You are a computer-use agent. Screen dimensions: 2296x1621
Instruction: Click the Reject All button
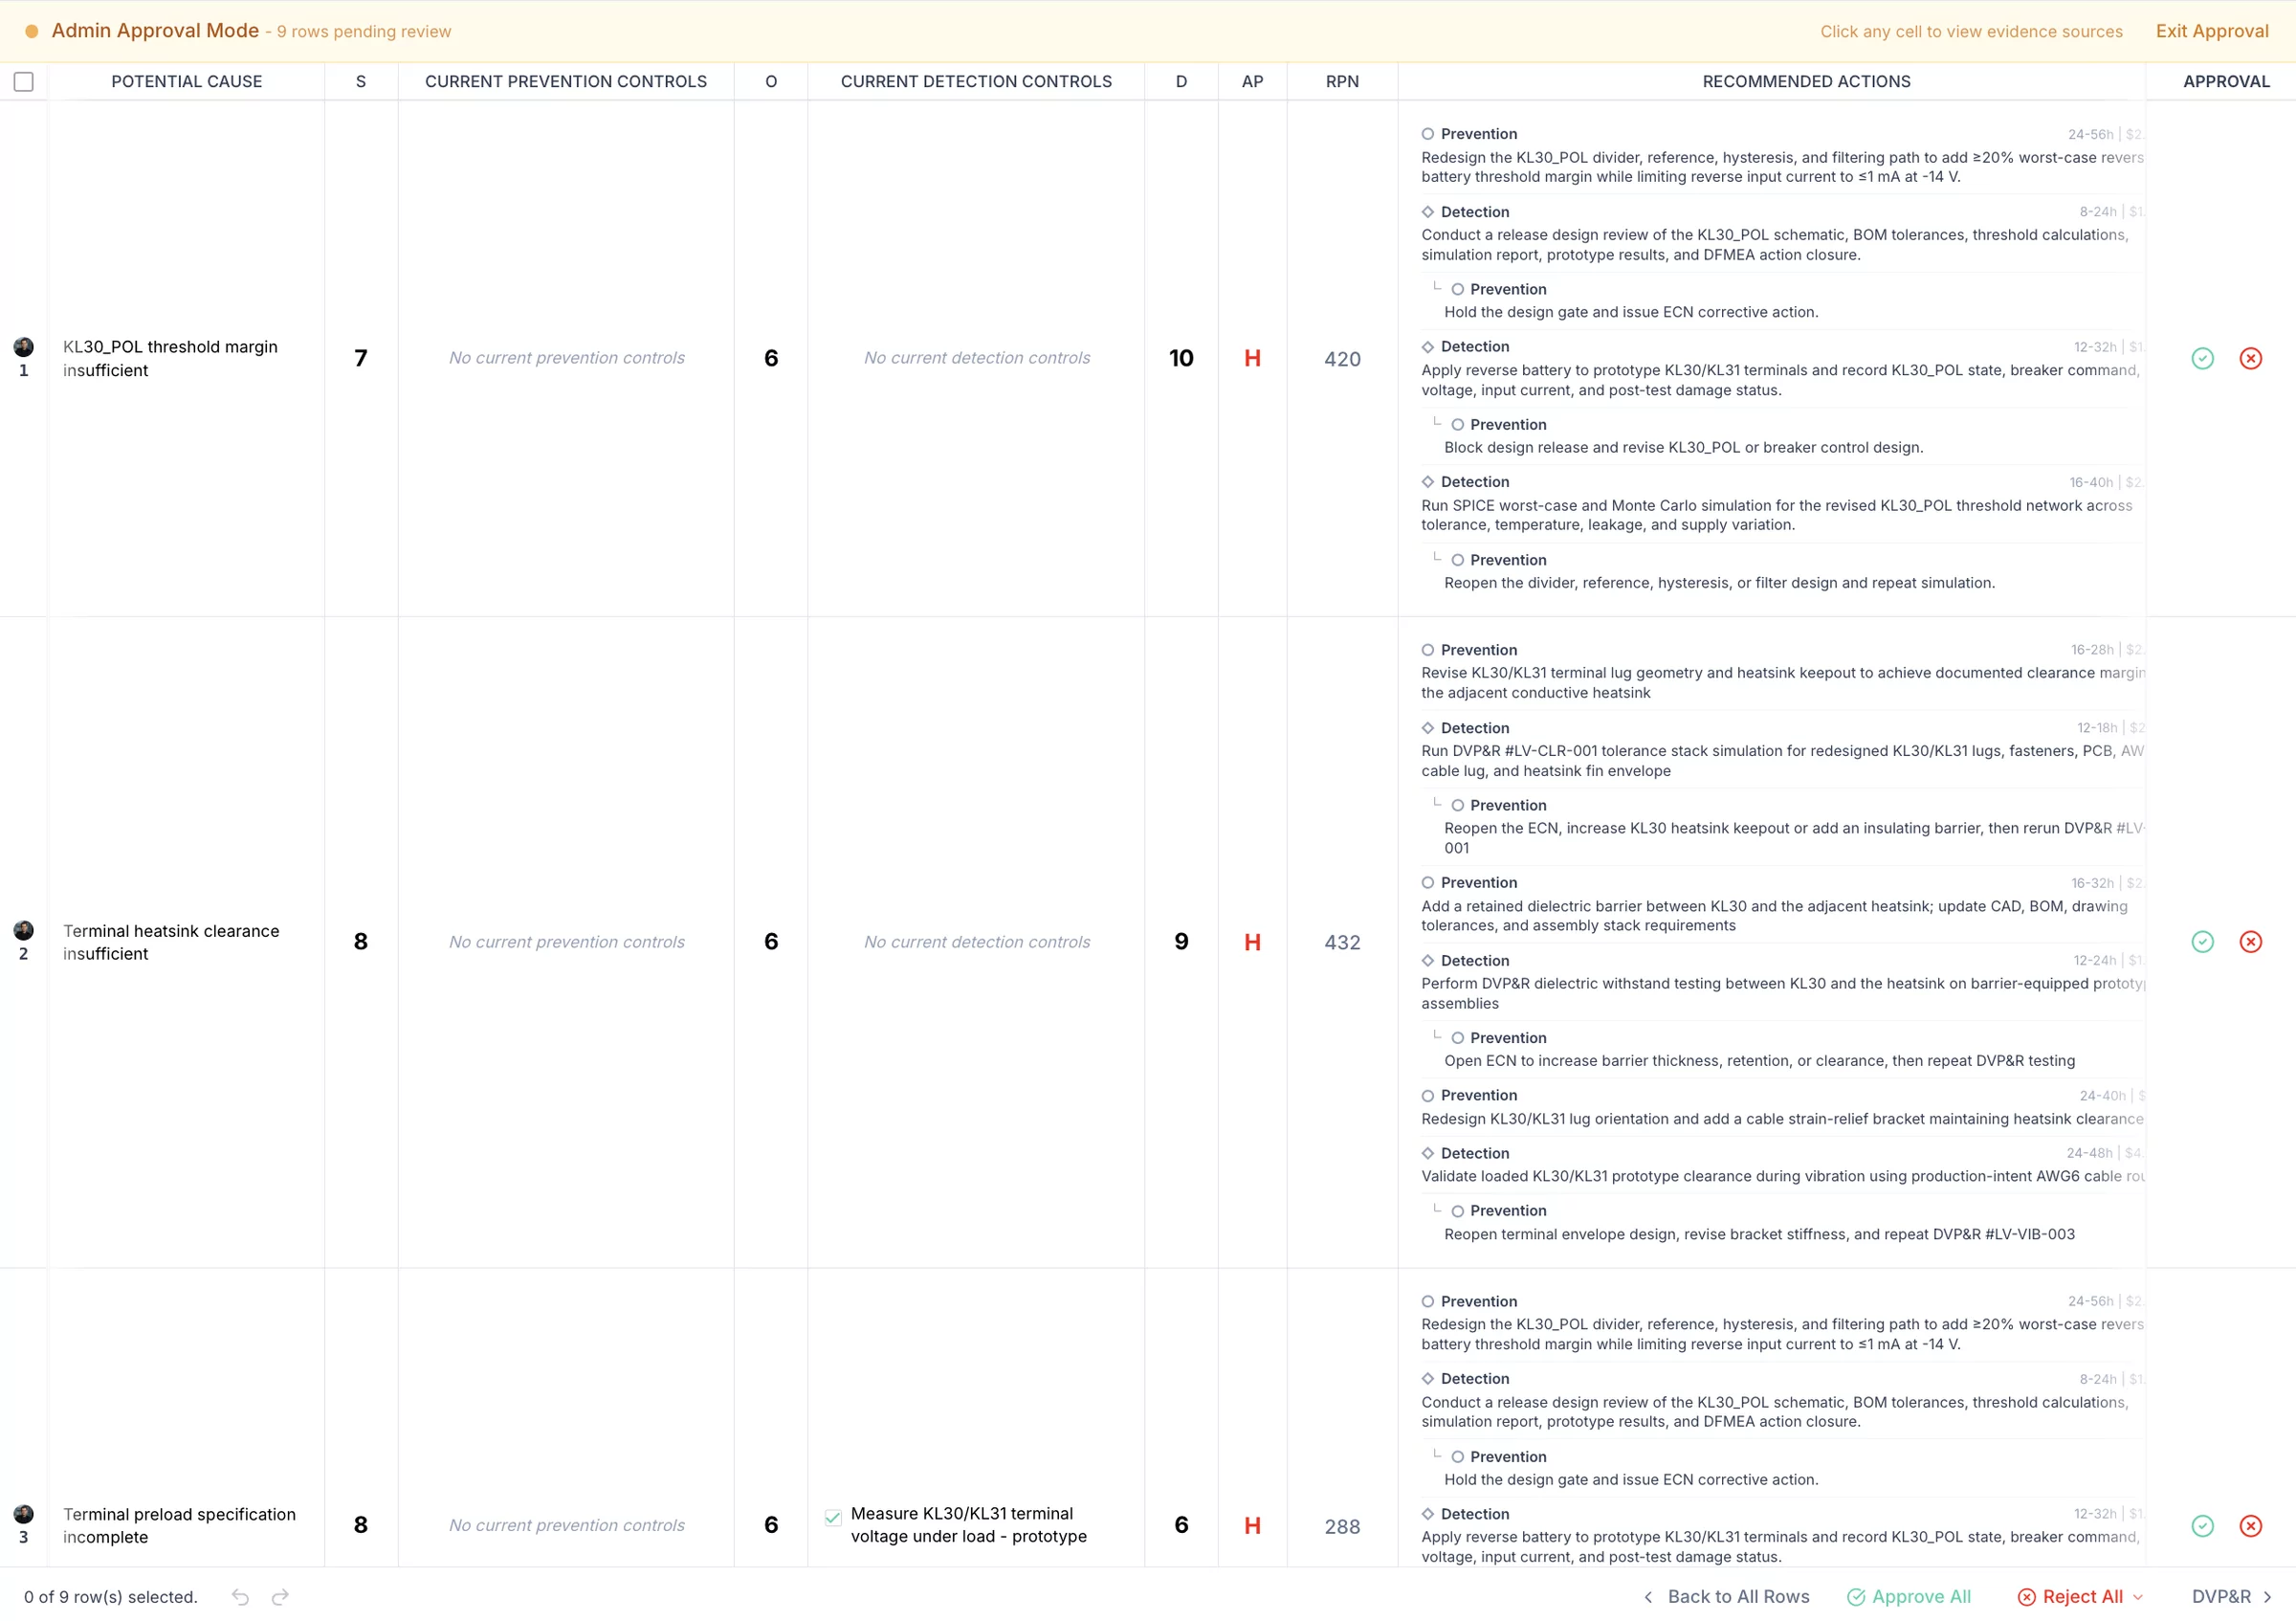coord(2070,1597)
